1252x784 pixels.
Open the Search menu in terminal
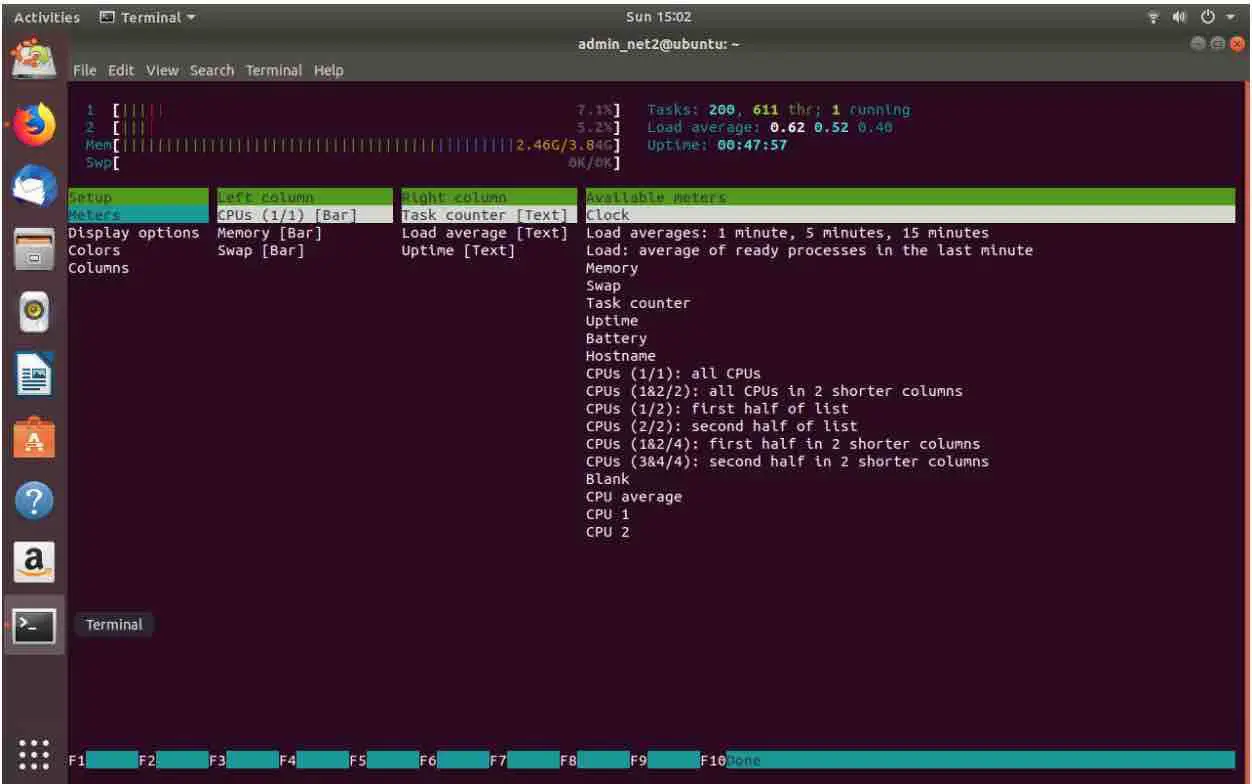211,70
